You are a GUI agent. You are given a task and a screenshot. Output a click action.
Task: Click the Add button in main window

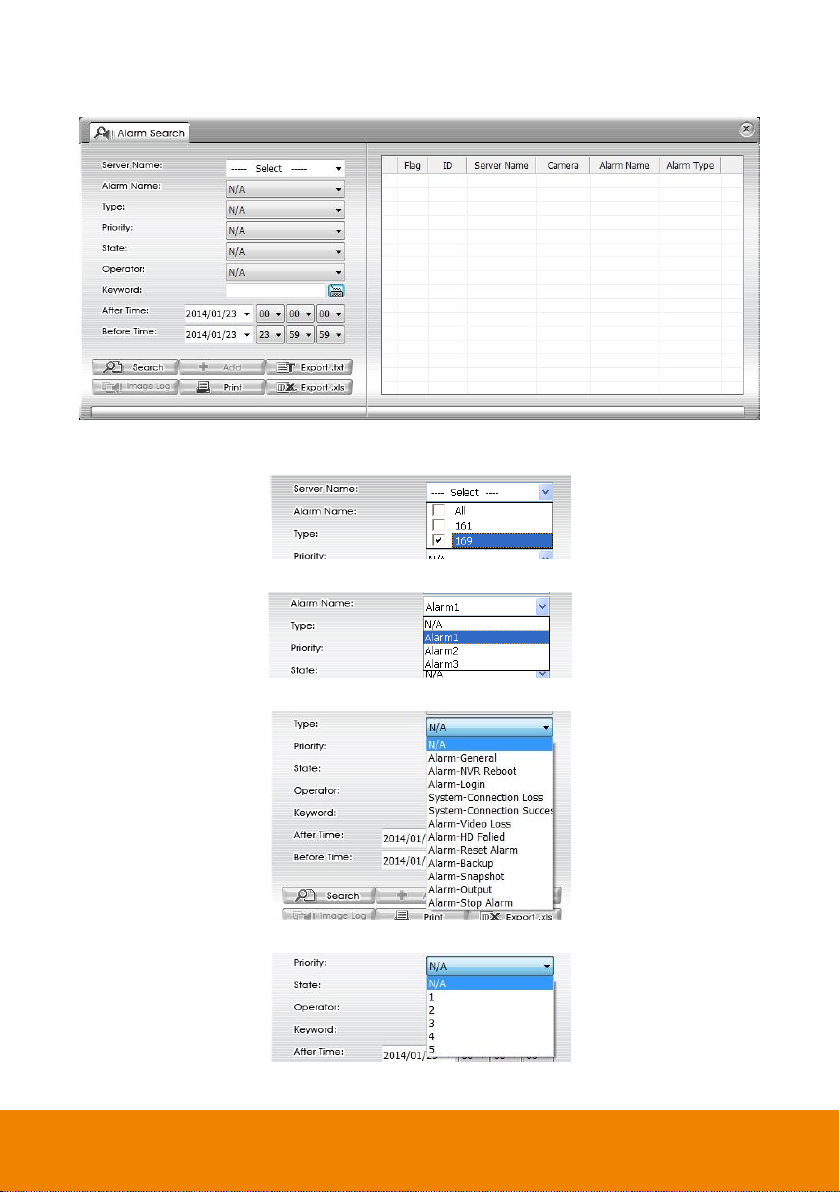click(222, 367)
